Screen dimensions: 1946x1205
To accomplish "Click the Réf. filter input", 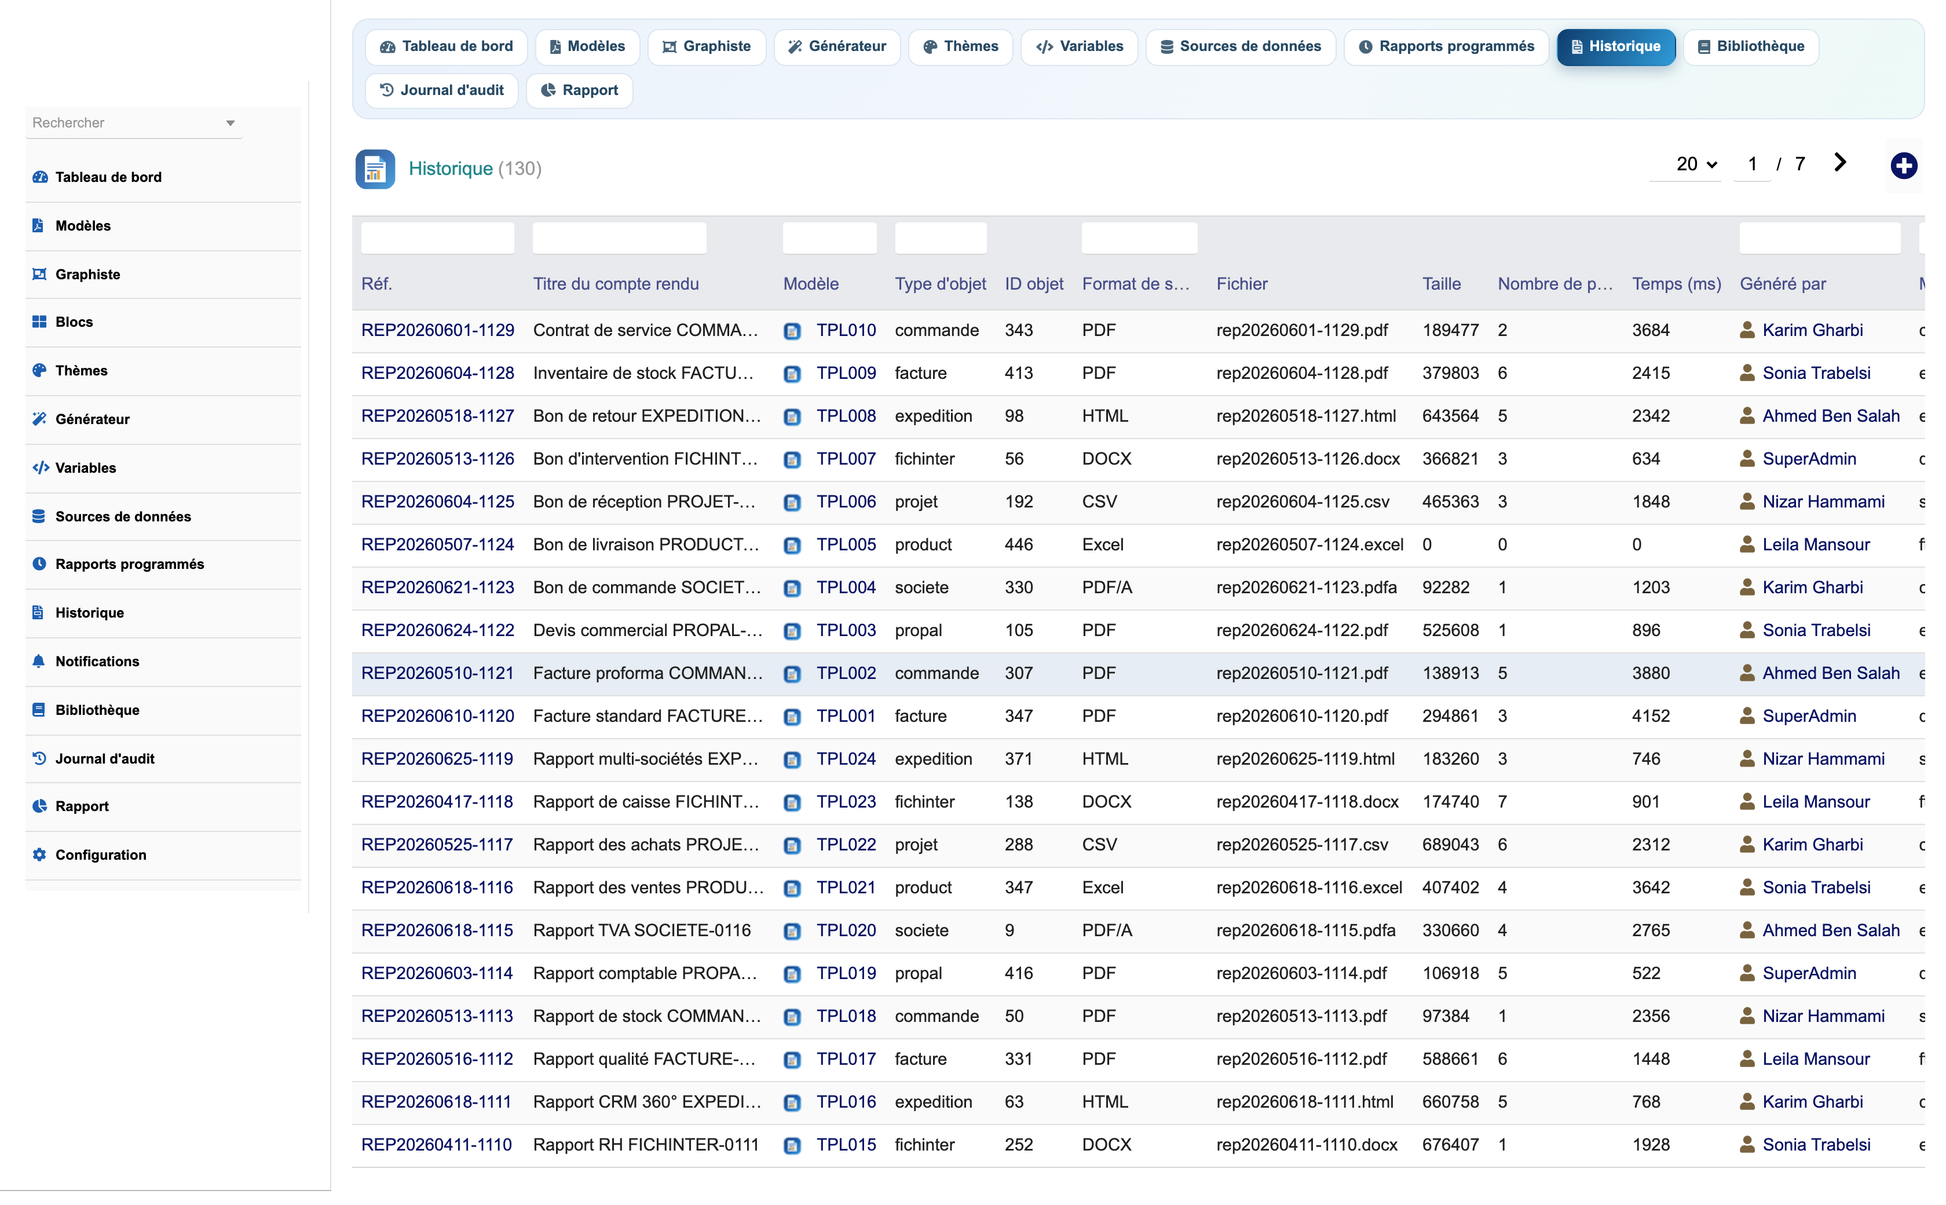I will point(437,238).
